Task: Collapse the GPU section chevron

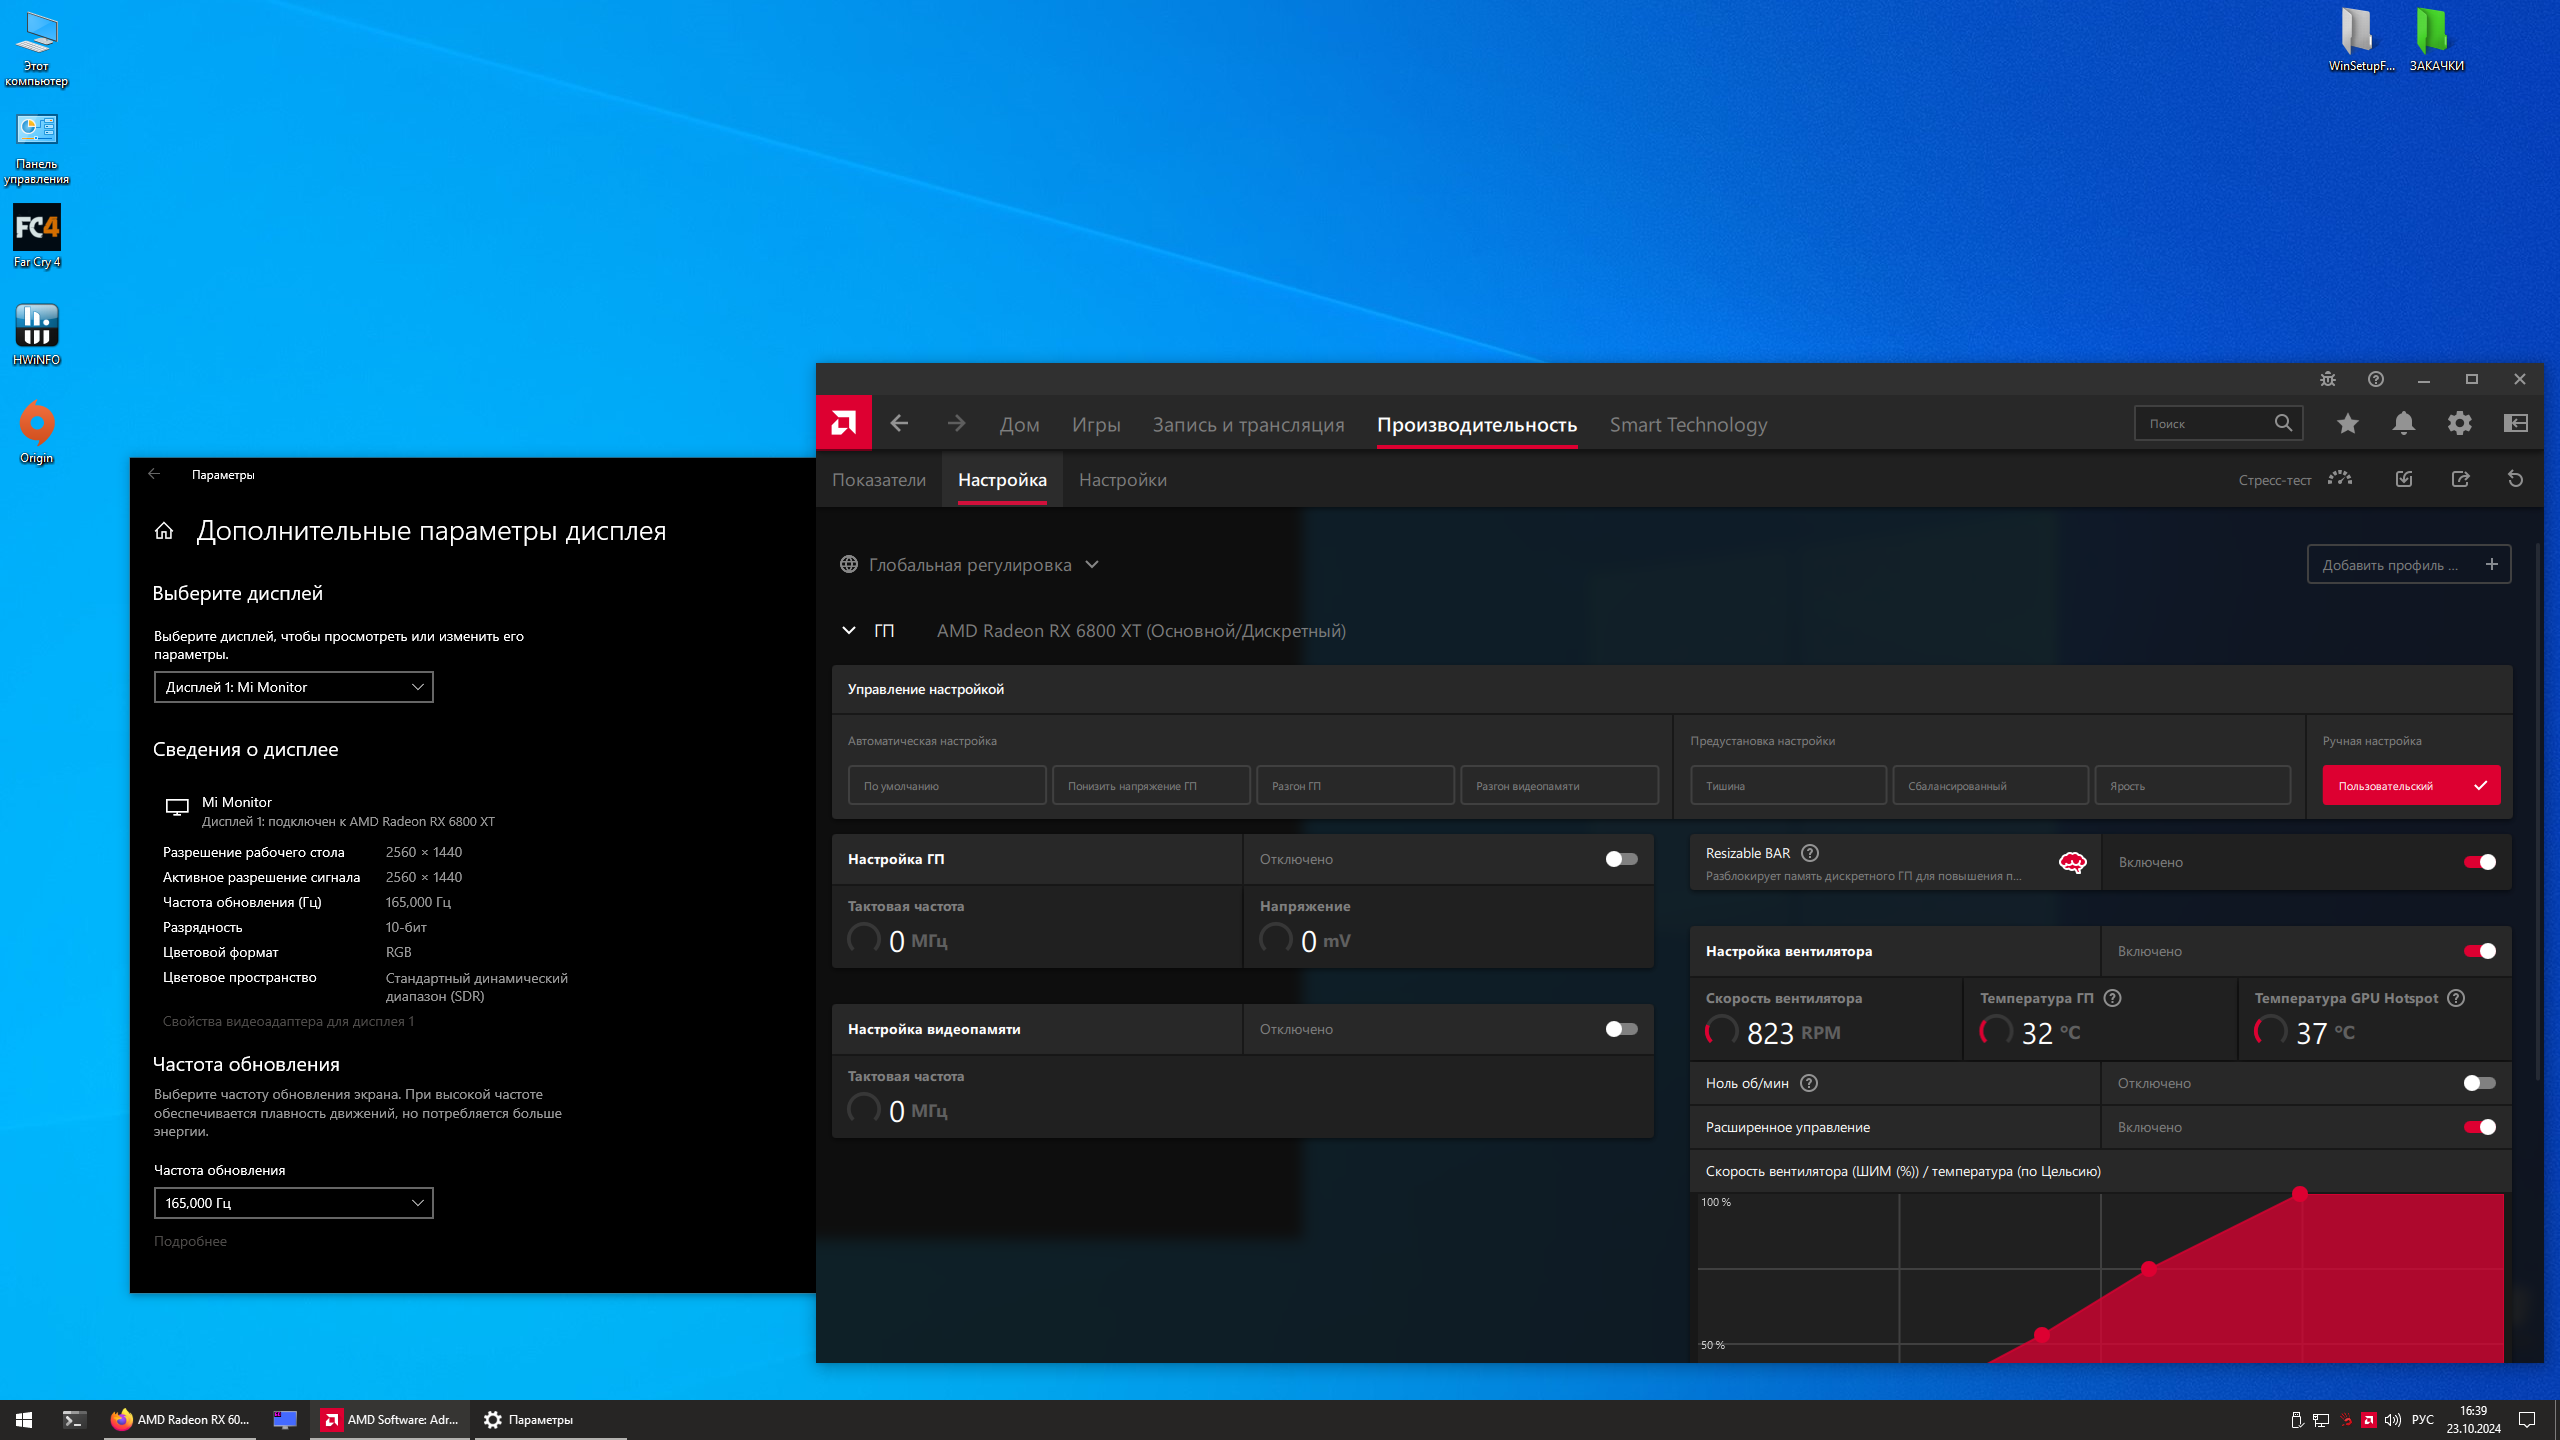Action: [849, 630]
